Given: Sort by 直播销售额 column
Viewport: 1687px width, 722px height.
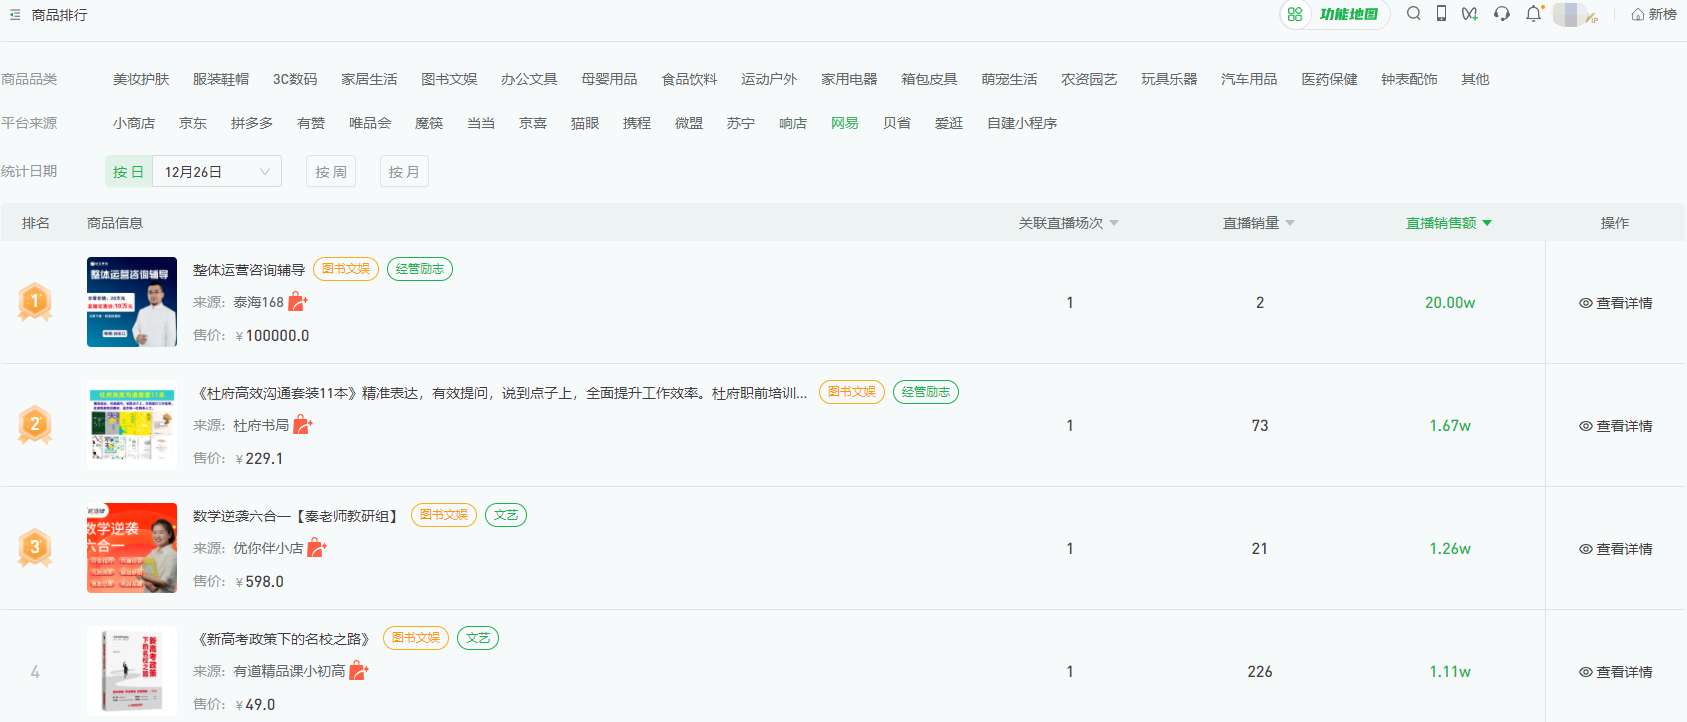Looking at the screenshot, I should pyautogui.click(x=1449, y=223).
